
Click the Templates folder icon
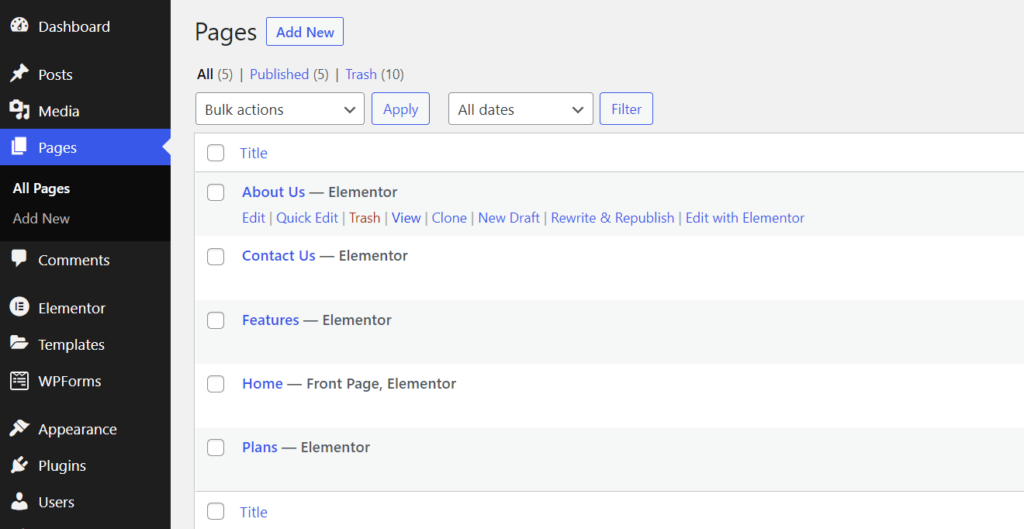tap(20, 344)
